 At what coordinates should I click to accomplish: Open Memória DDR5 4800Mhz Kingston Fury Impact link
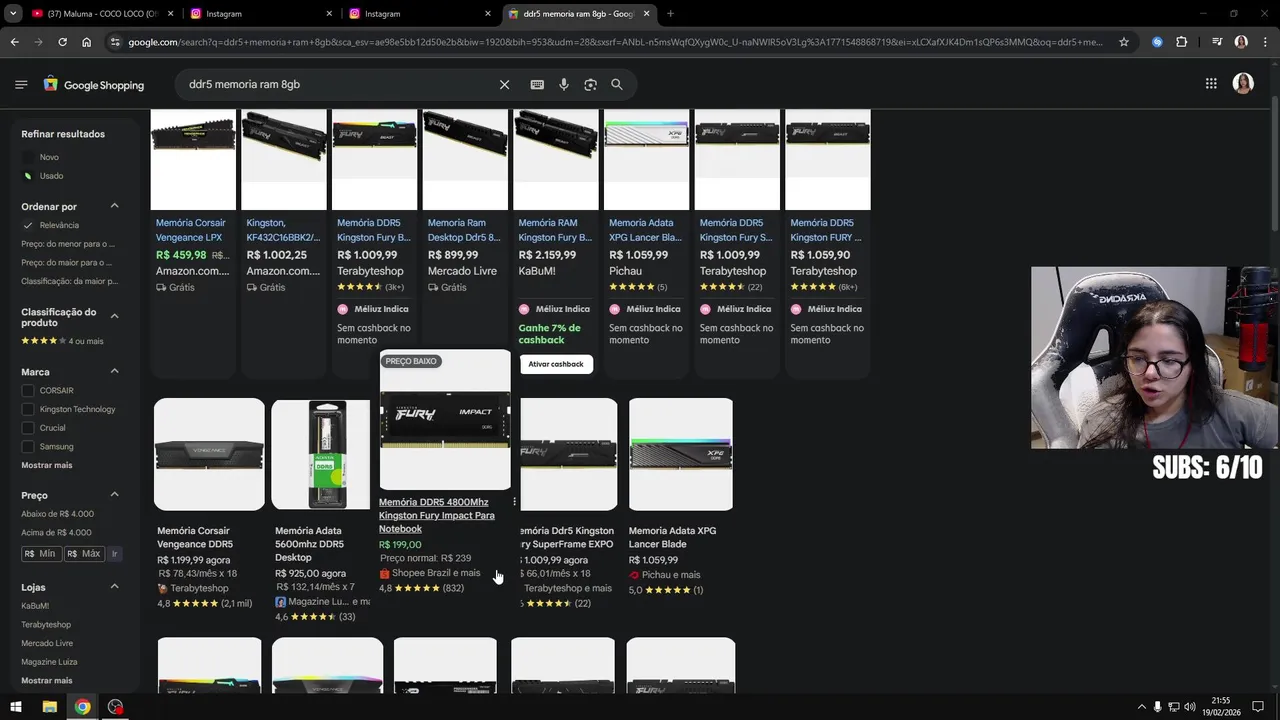pyautogui.click(x=437, y=515)
